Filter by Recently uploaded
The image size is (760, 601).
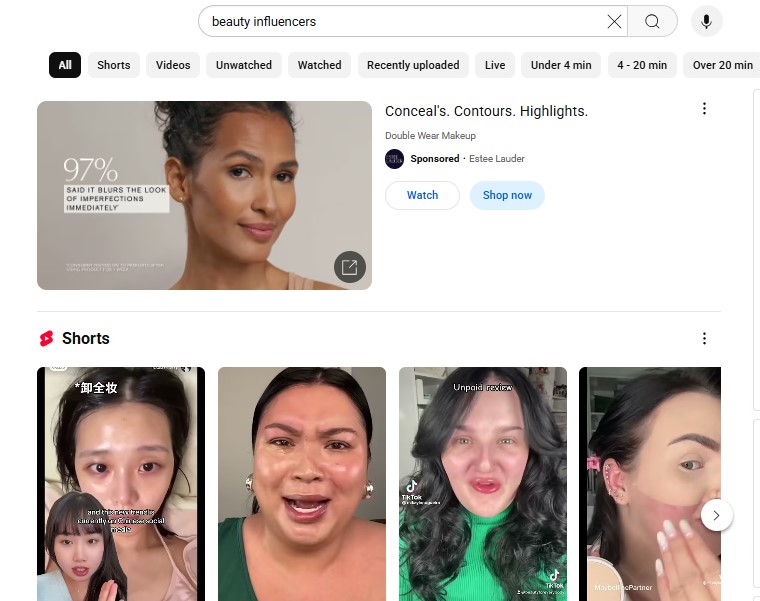click(x=413, y=65)
